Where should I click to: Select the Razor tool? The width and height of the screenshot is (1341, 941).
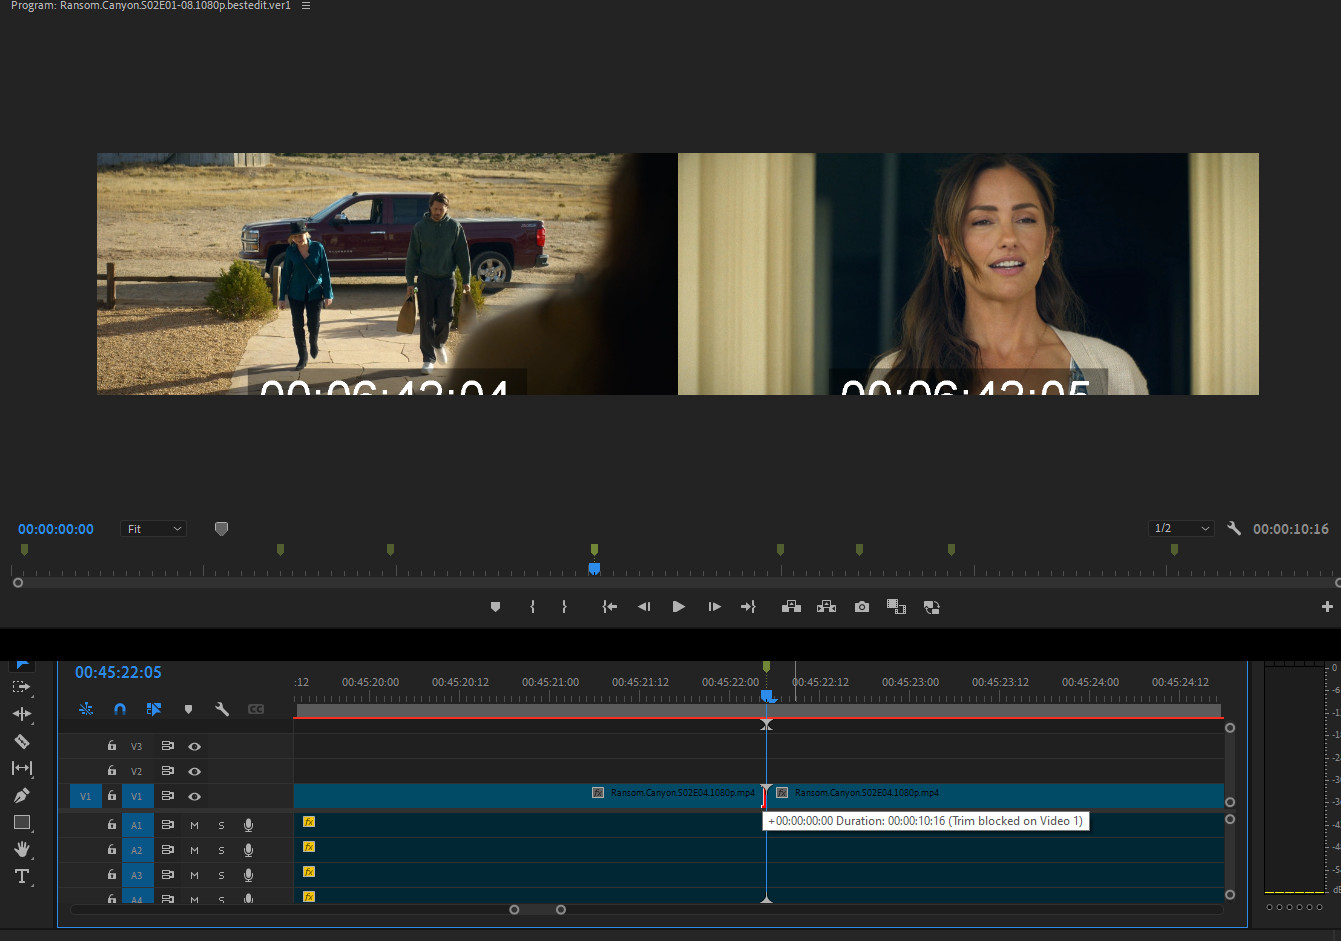coord(21,741)
